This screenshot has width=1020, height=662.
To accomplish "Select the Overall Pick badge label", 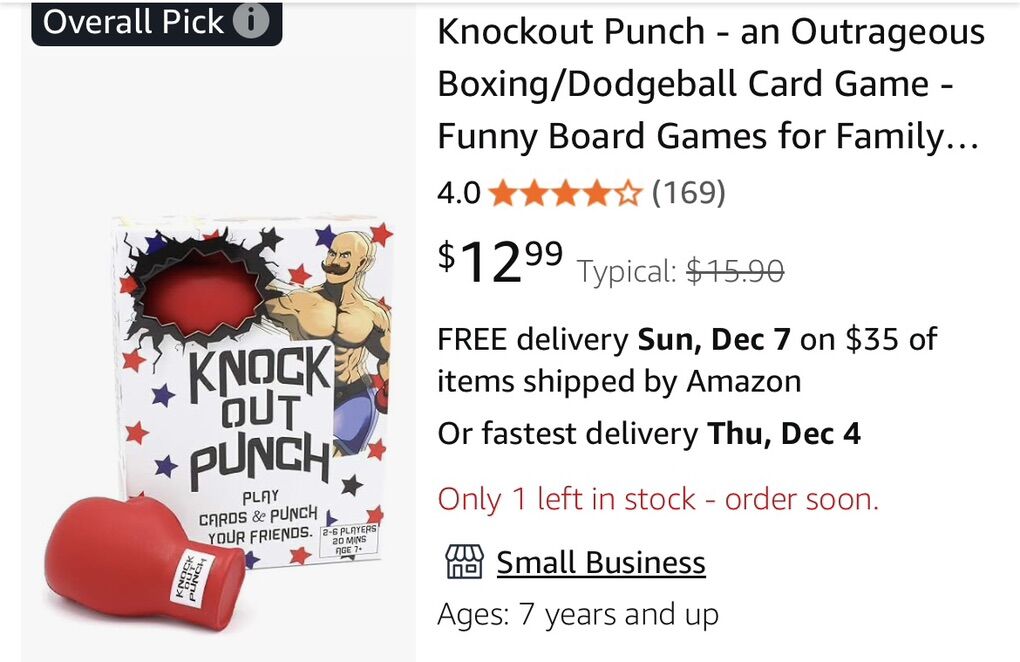I will click(133, 22).
